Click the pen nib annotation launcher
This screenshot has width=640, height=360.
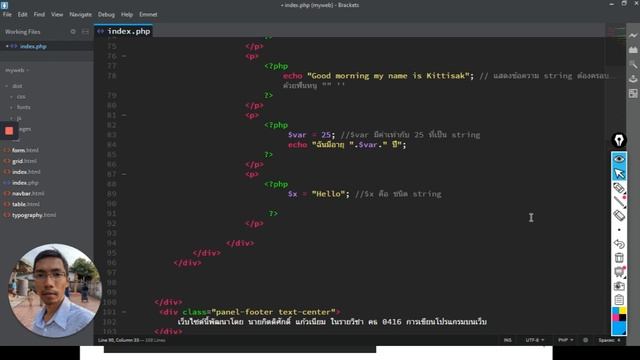pyautogui.click(x=619, y=140)
